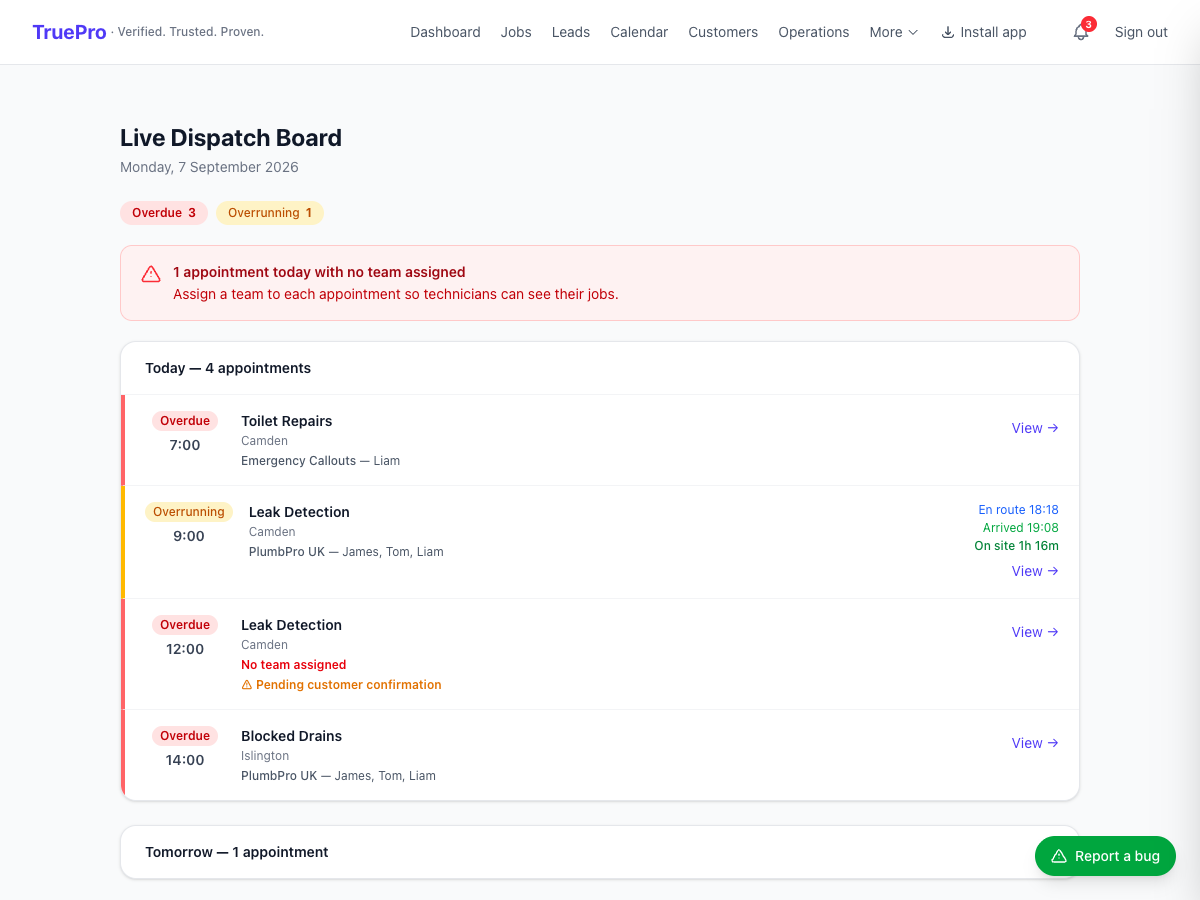
Task: Select the Toilet Repairs title
Action: (x=286, y=421)
